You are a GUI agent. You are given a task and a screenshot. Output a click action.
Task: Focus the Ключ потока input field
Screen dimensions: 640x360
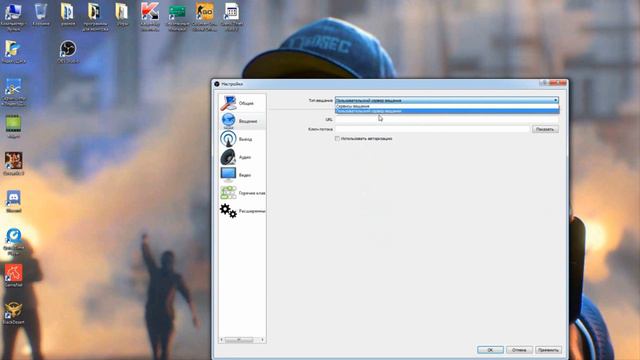(x=432, y=129)
